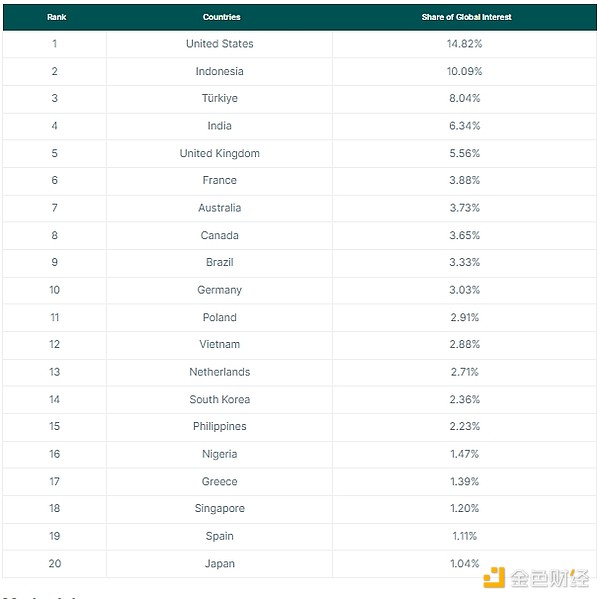Click the United States cell
Image resolution: width=600 pixels, height=599 pixels.
point(220,44)
